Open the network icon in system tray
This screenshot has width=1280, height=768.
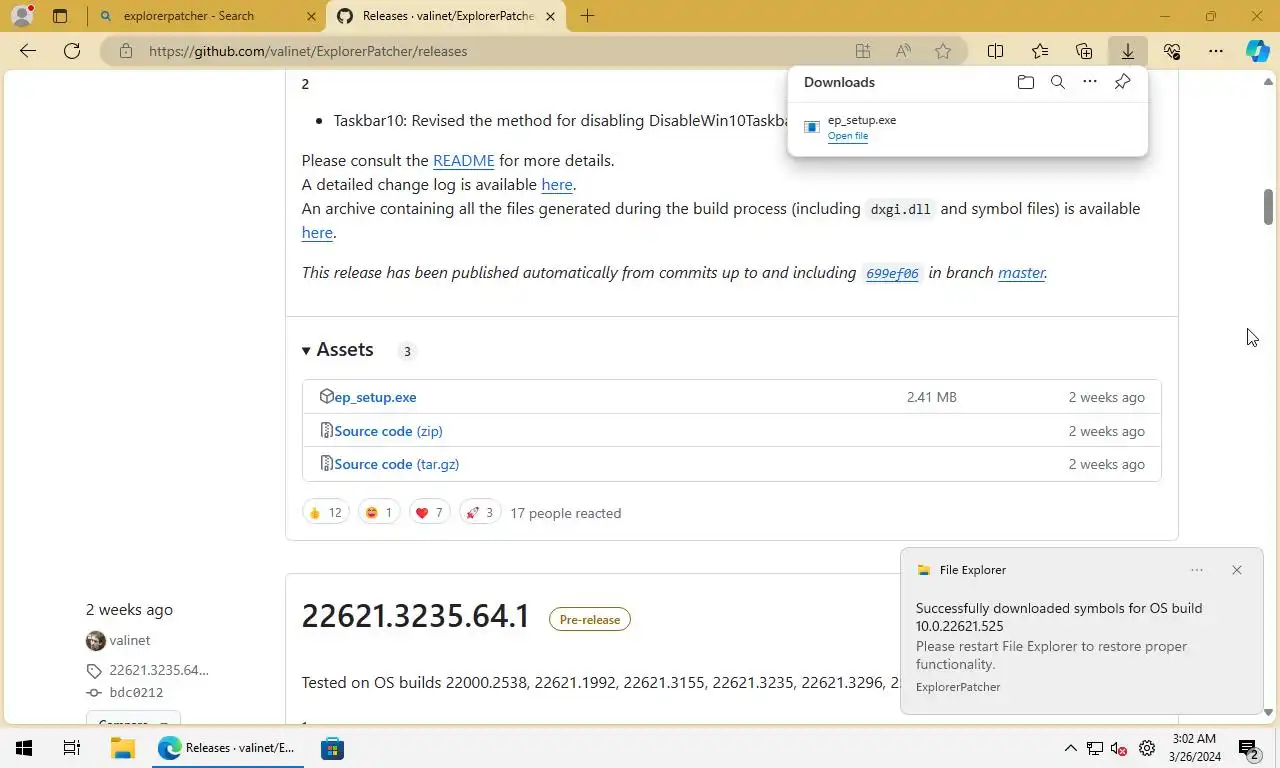pyautogui.click(x=1095, y=748)
